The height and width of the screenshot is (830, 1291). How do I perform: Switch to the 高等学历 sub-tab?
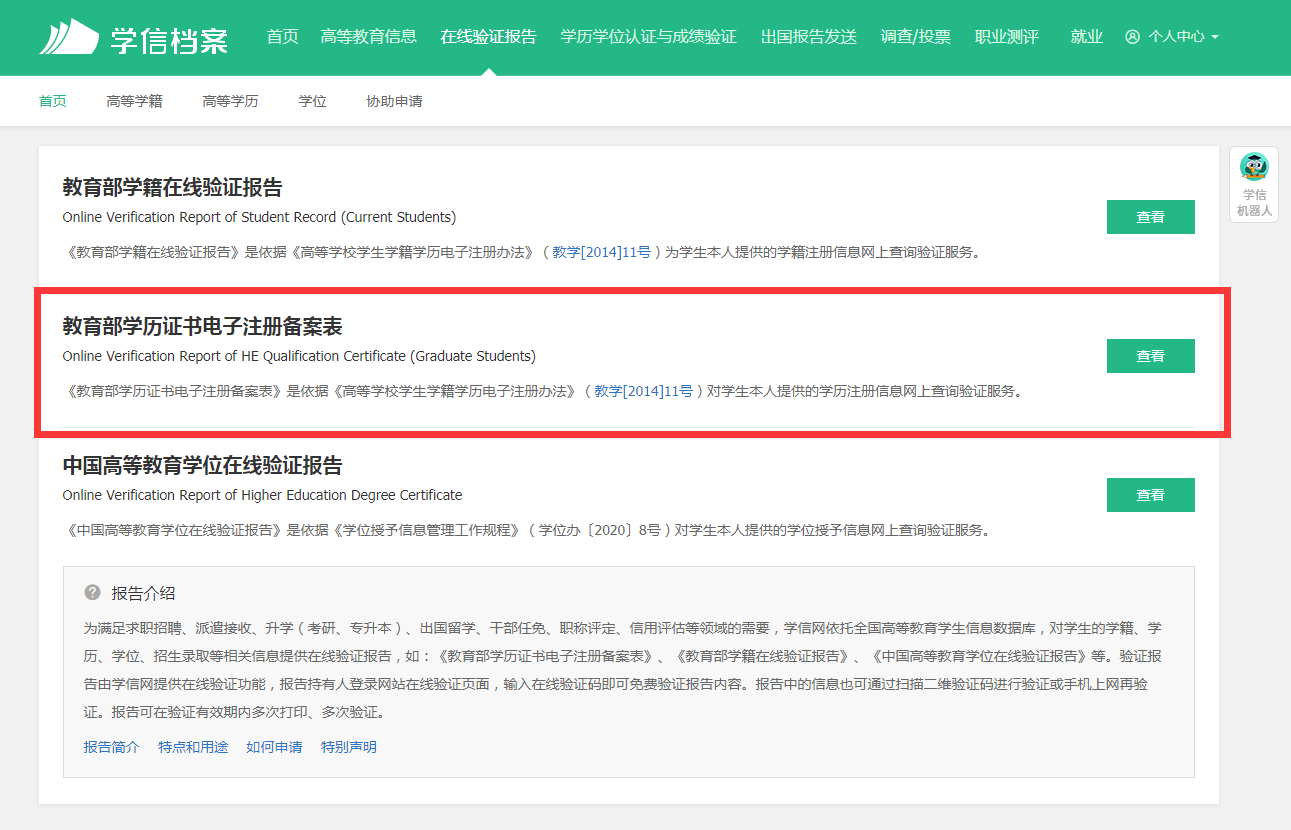pyautogui.click(x=230, y=101)
